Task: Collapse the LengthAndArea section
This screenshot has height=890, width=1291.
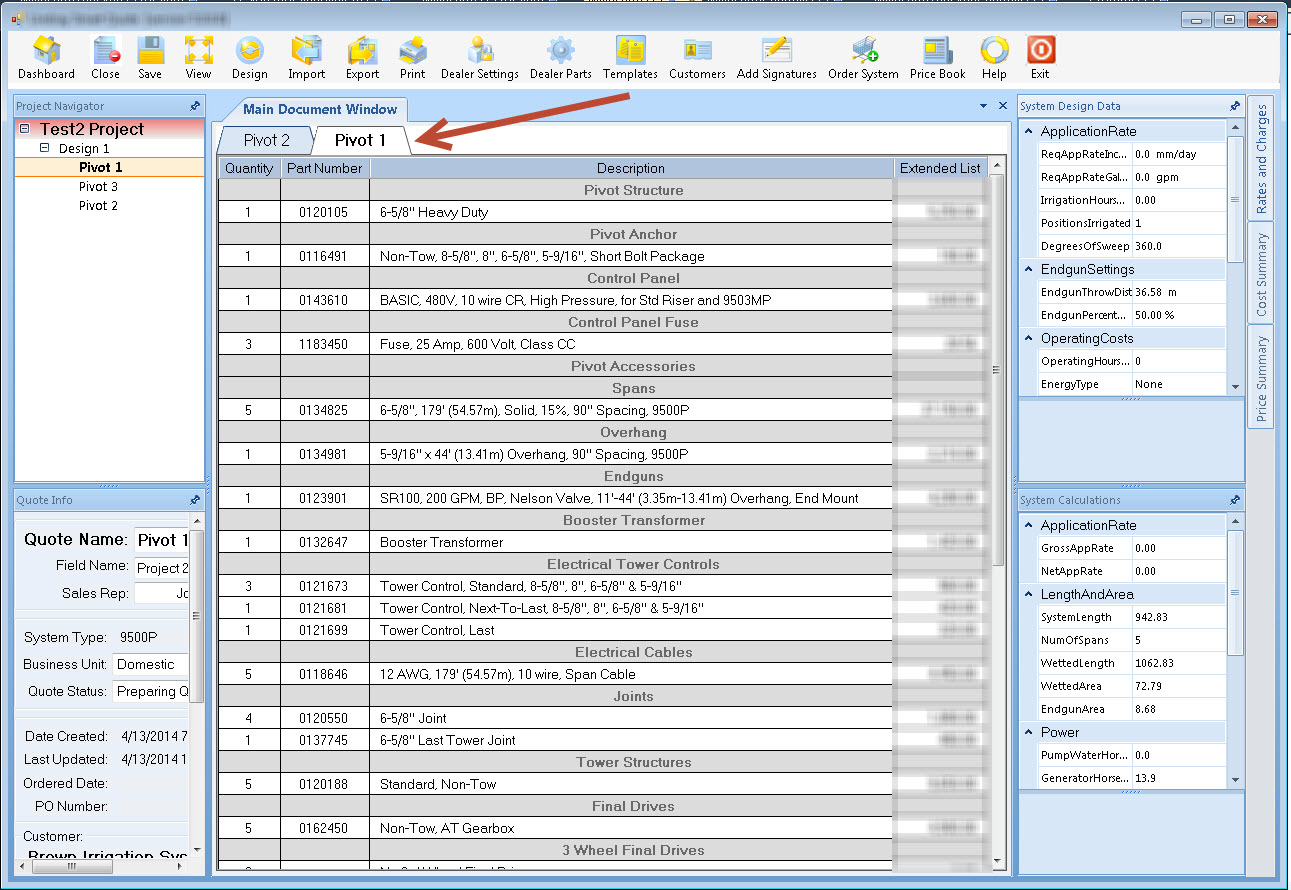Action: (1029, 594)
